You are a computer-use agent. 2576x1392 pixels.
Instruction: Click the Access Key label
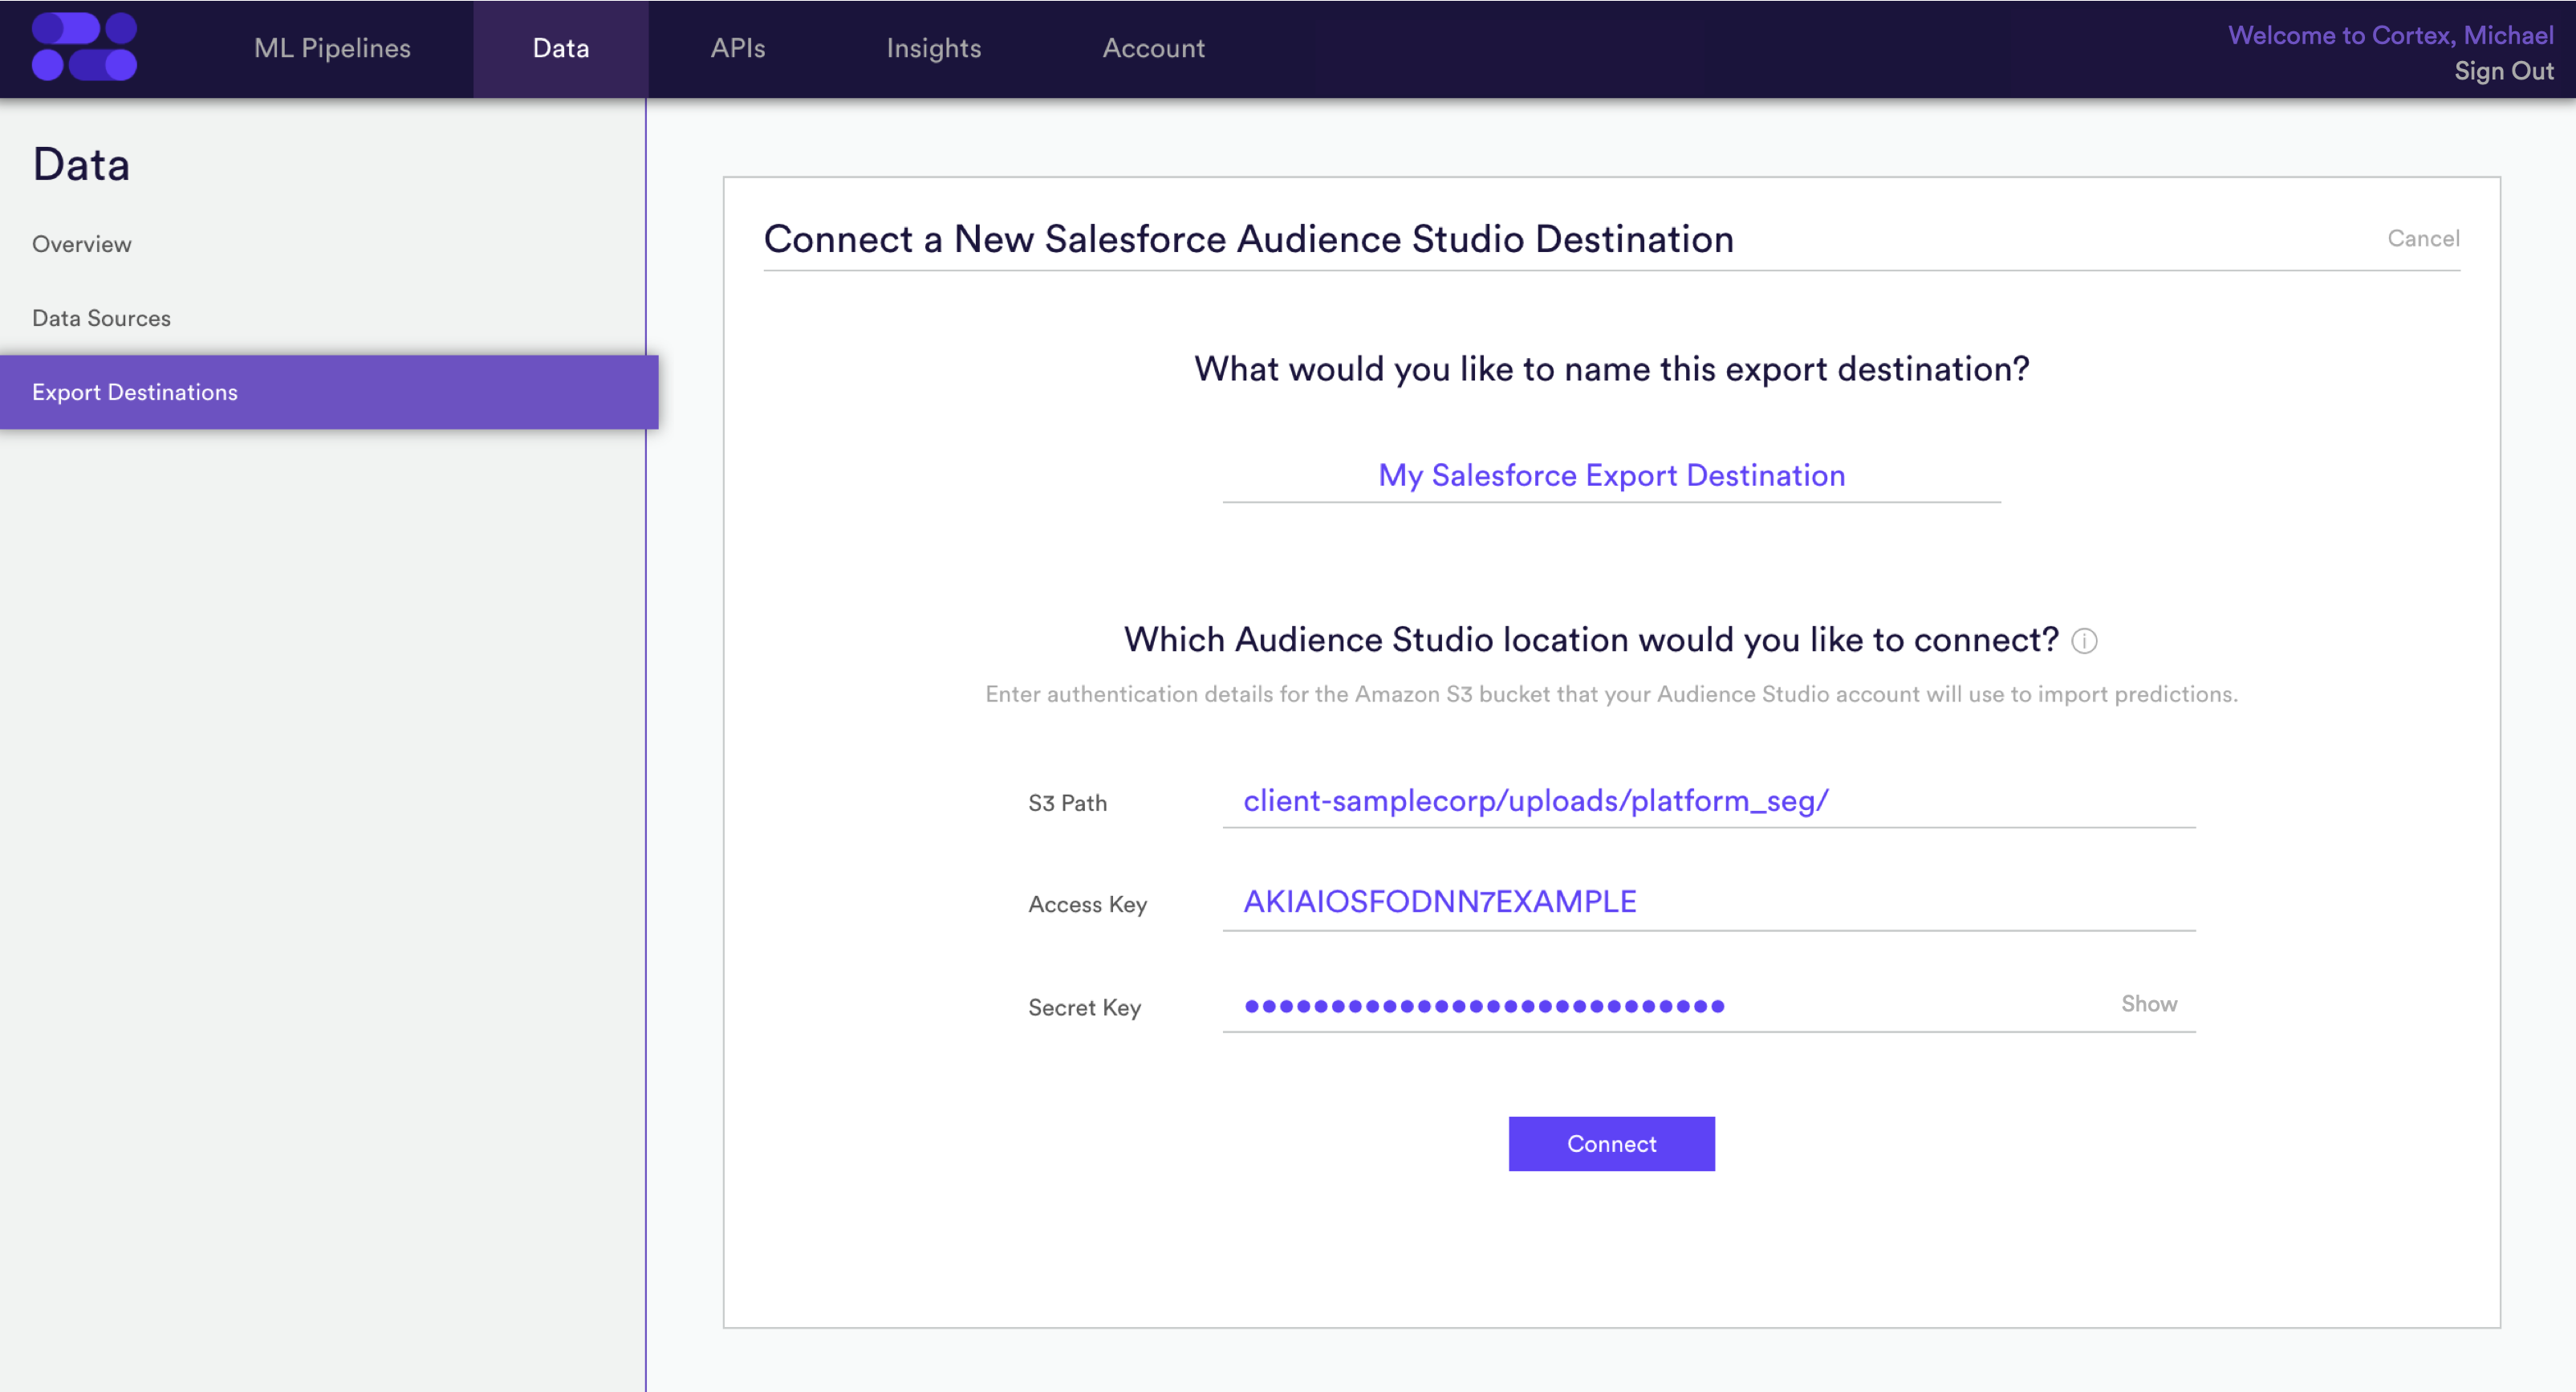(x=1087, y=904)
